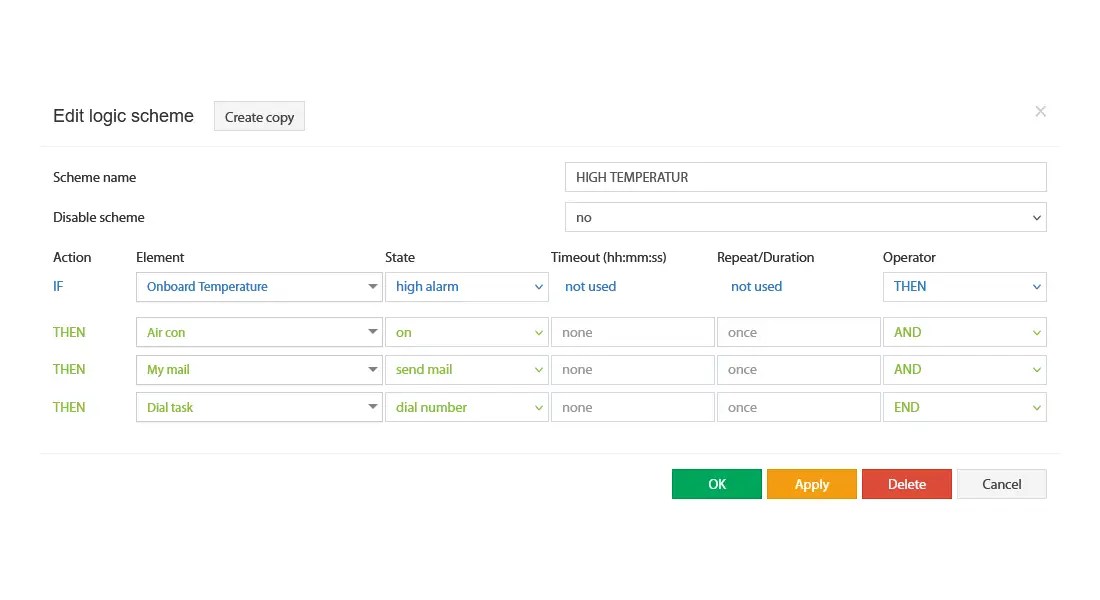This screenshot has height=600, width=1100.
Task: Open the END operator dropdown
Action: pyautogui.click(x=965, y=407)
